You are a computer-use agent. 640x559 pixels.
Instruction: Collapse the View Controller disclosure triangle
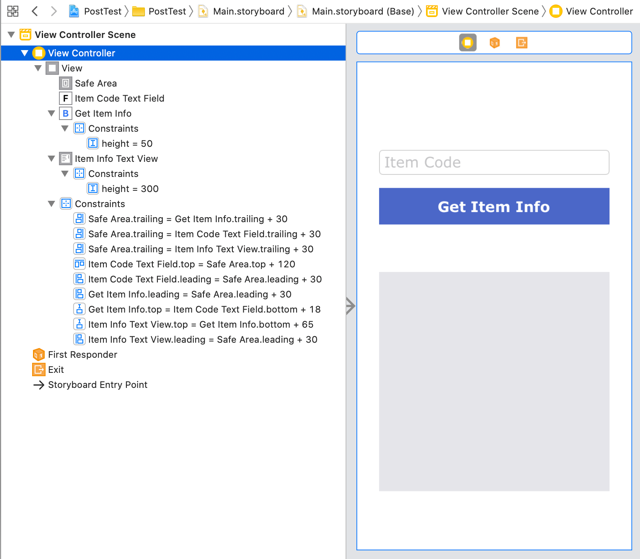click(24, 53)
